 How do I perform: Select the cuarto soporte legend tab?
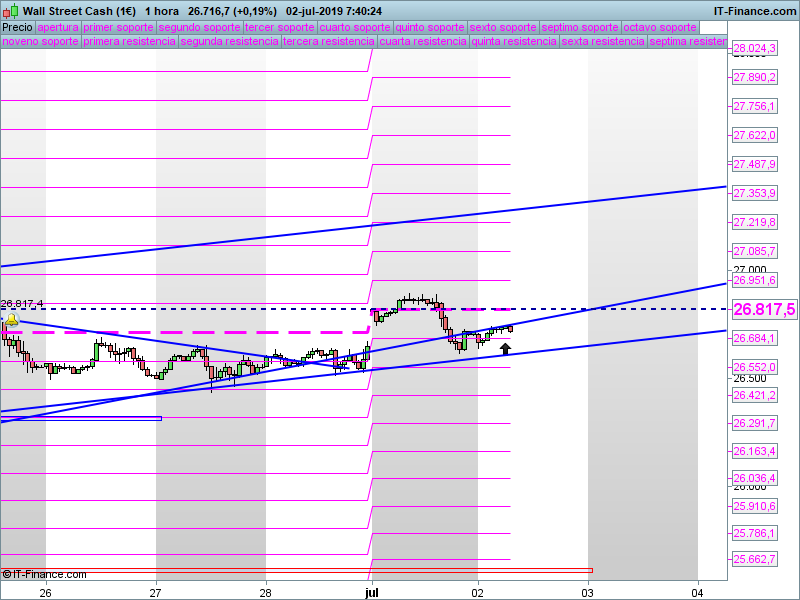click(355, 28)
